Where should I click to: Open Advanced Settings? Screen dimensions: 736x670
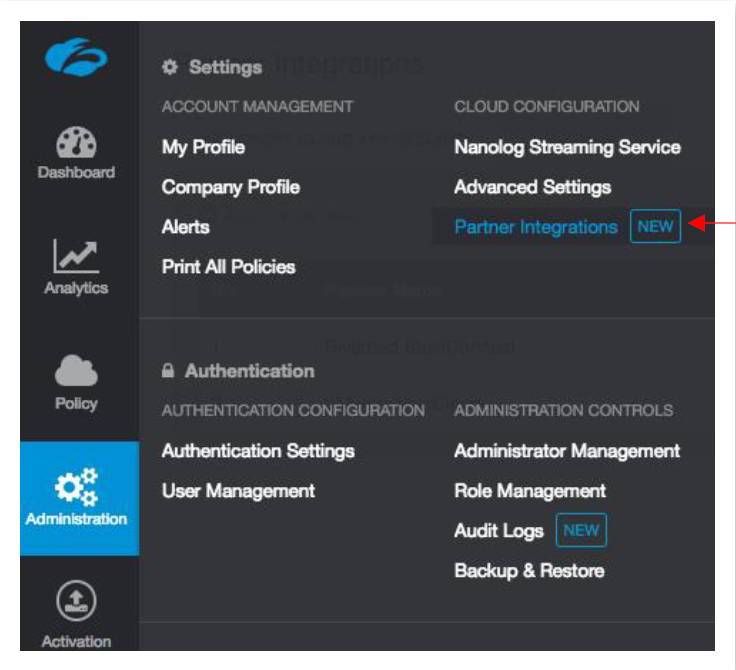coord(532,187)
